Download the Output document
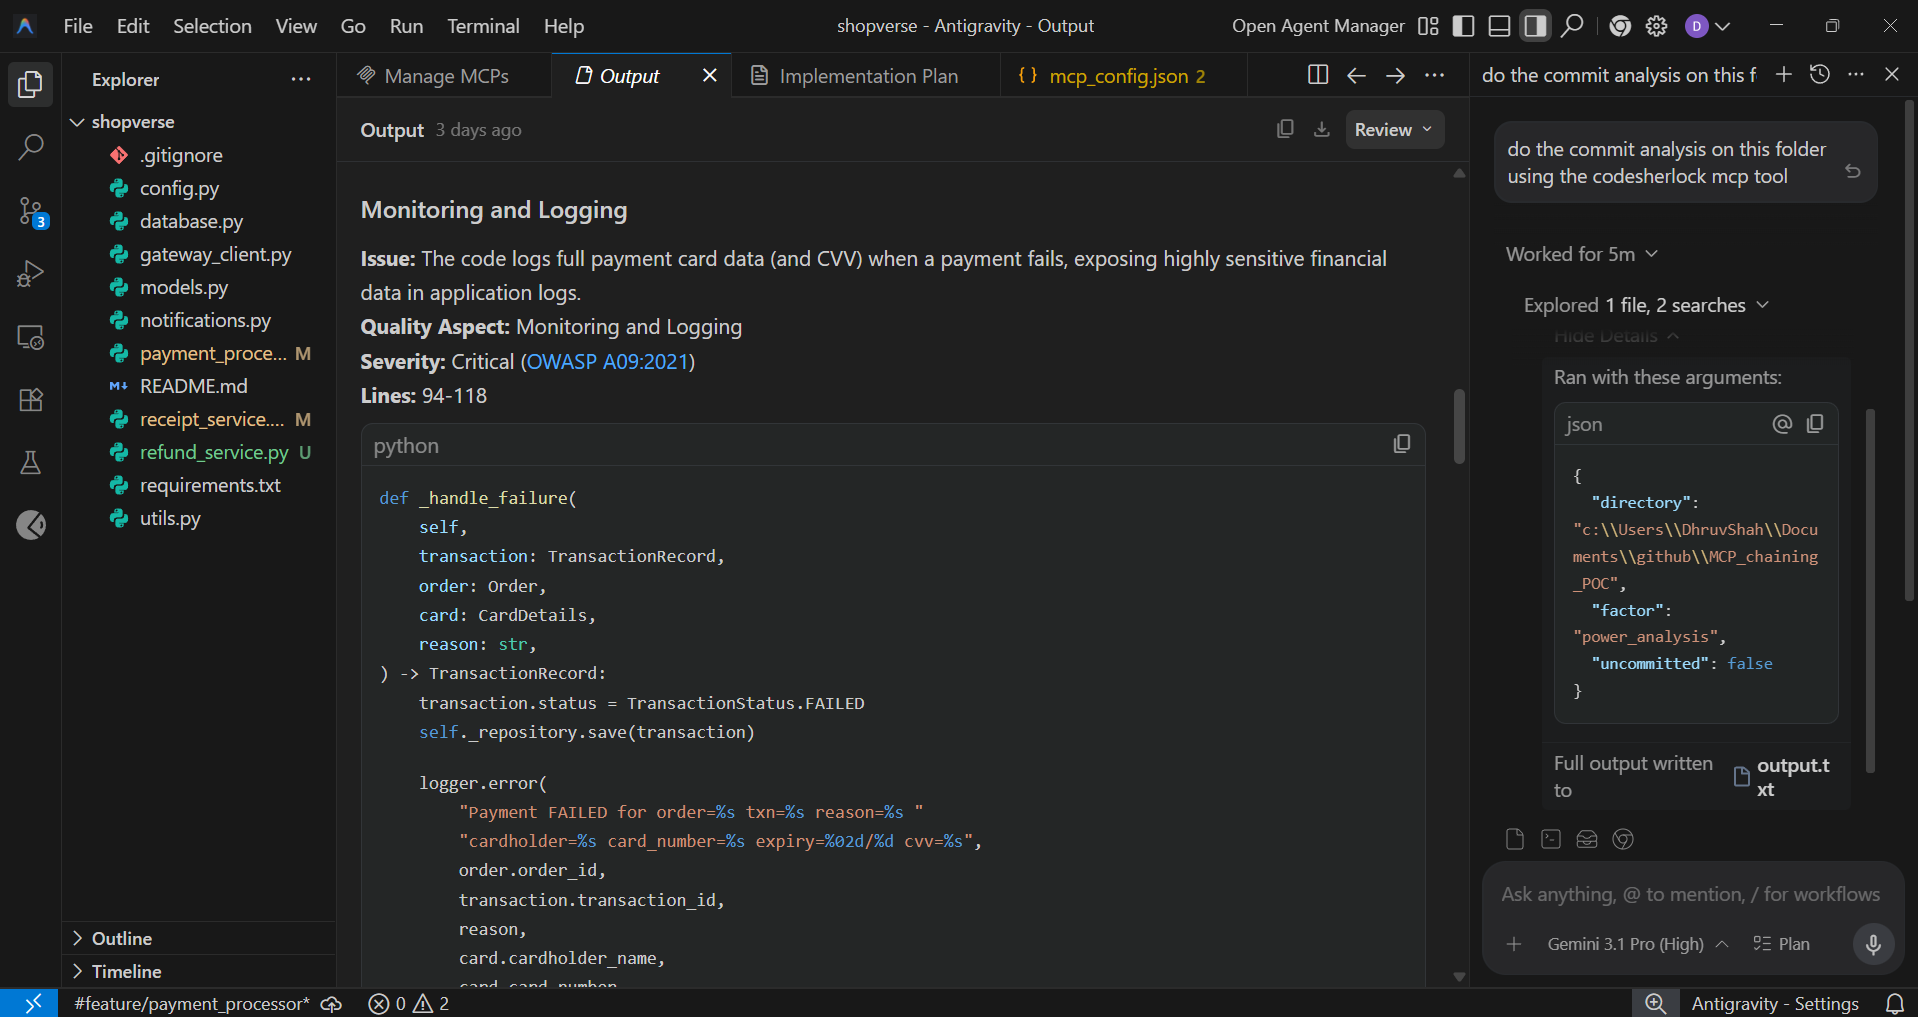 coord(1321,129)
